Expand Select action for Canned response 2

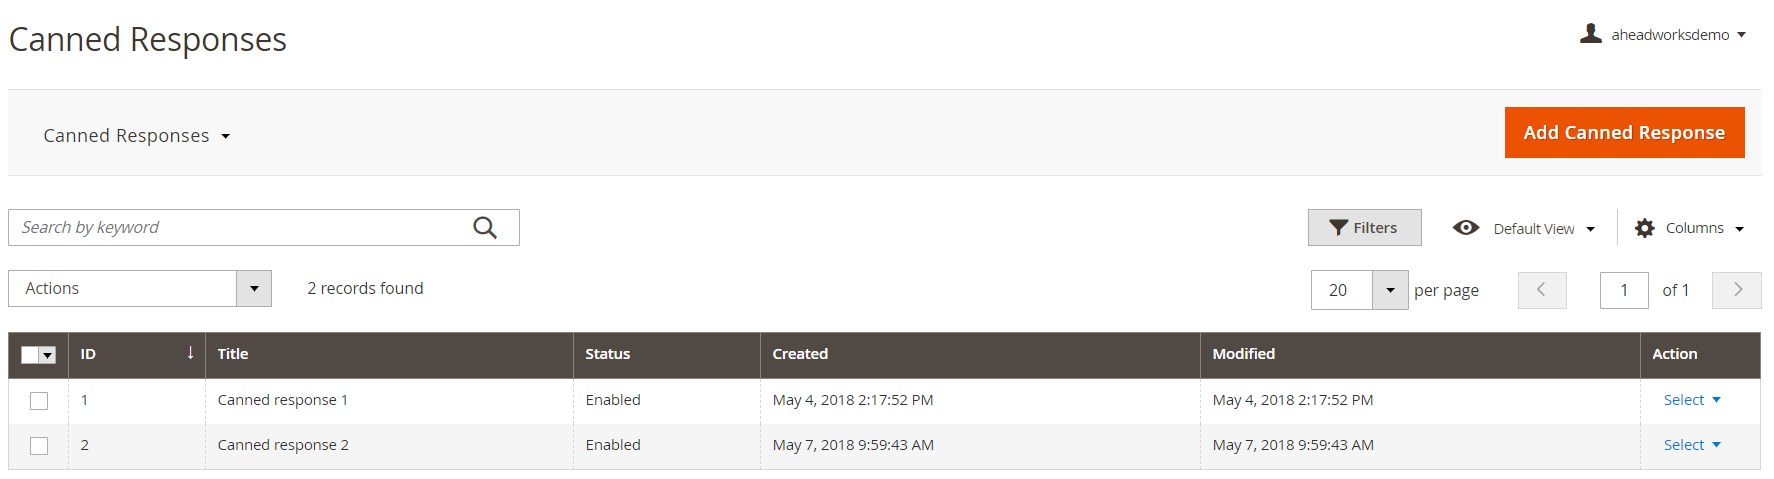pyautogui.click(x=1692, y=445)
